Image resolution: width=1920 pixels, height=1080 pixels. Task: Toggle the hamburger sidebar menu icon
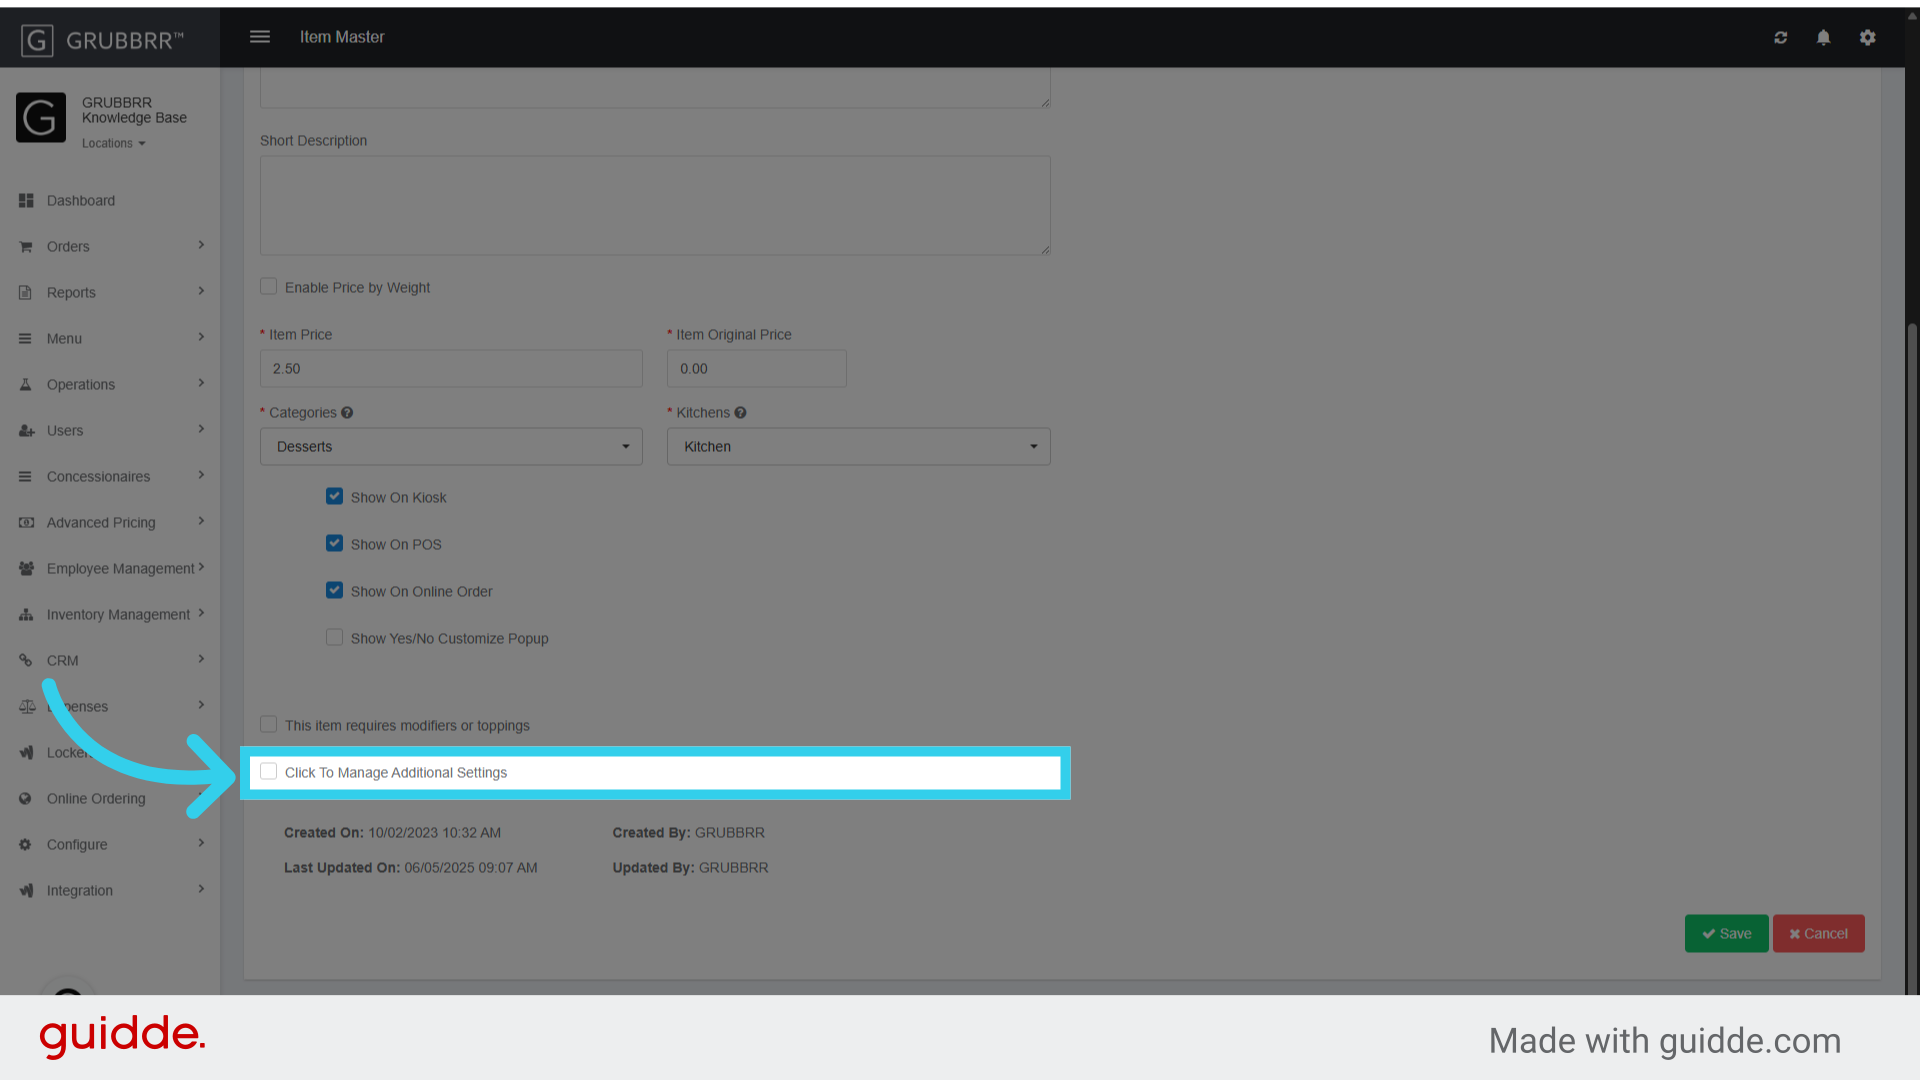pos(260,37)
